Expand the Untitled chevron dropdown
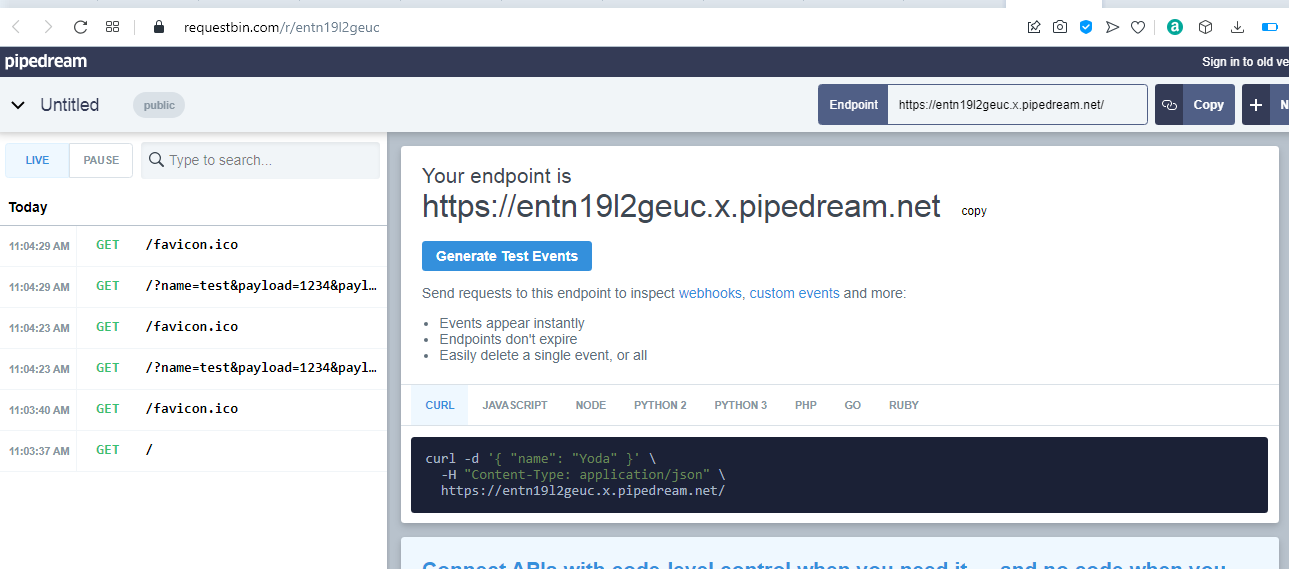The height and width of the screenshot is (569, 1289). pyautogui.click(x=18, y=105)
